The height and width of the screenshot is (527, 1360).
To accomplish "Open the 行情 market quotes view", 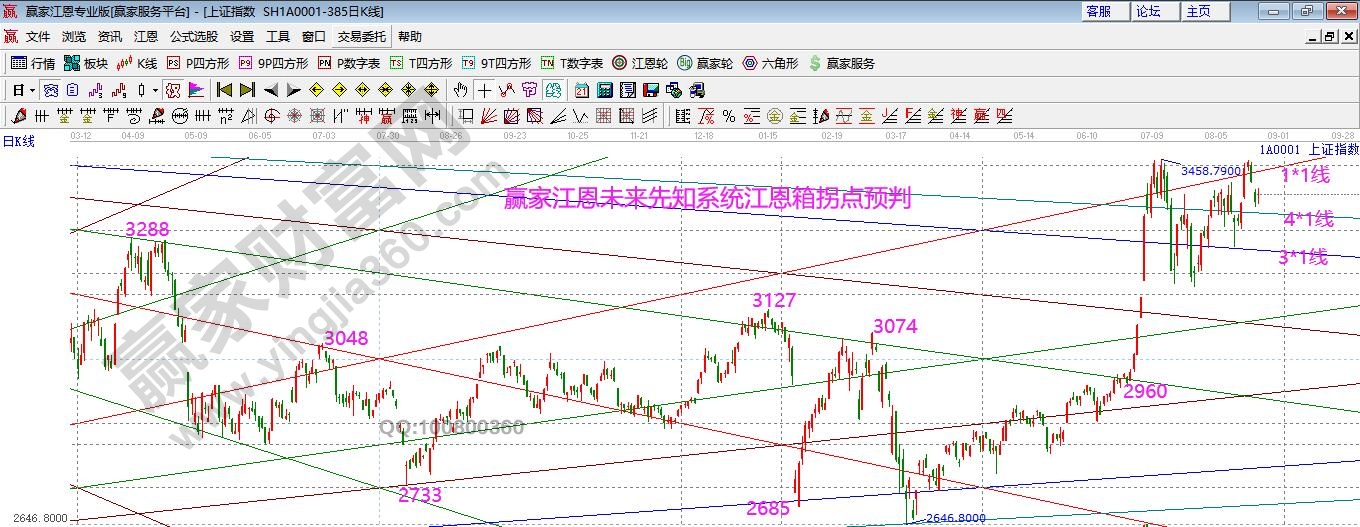I will click(x=33, y=63).
